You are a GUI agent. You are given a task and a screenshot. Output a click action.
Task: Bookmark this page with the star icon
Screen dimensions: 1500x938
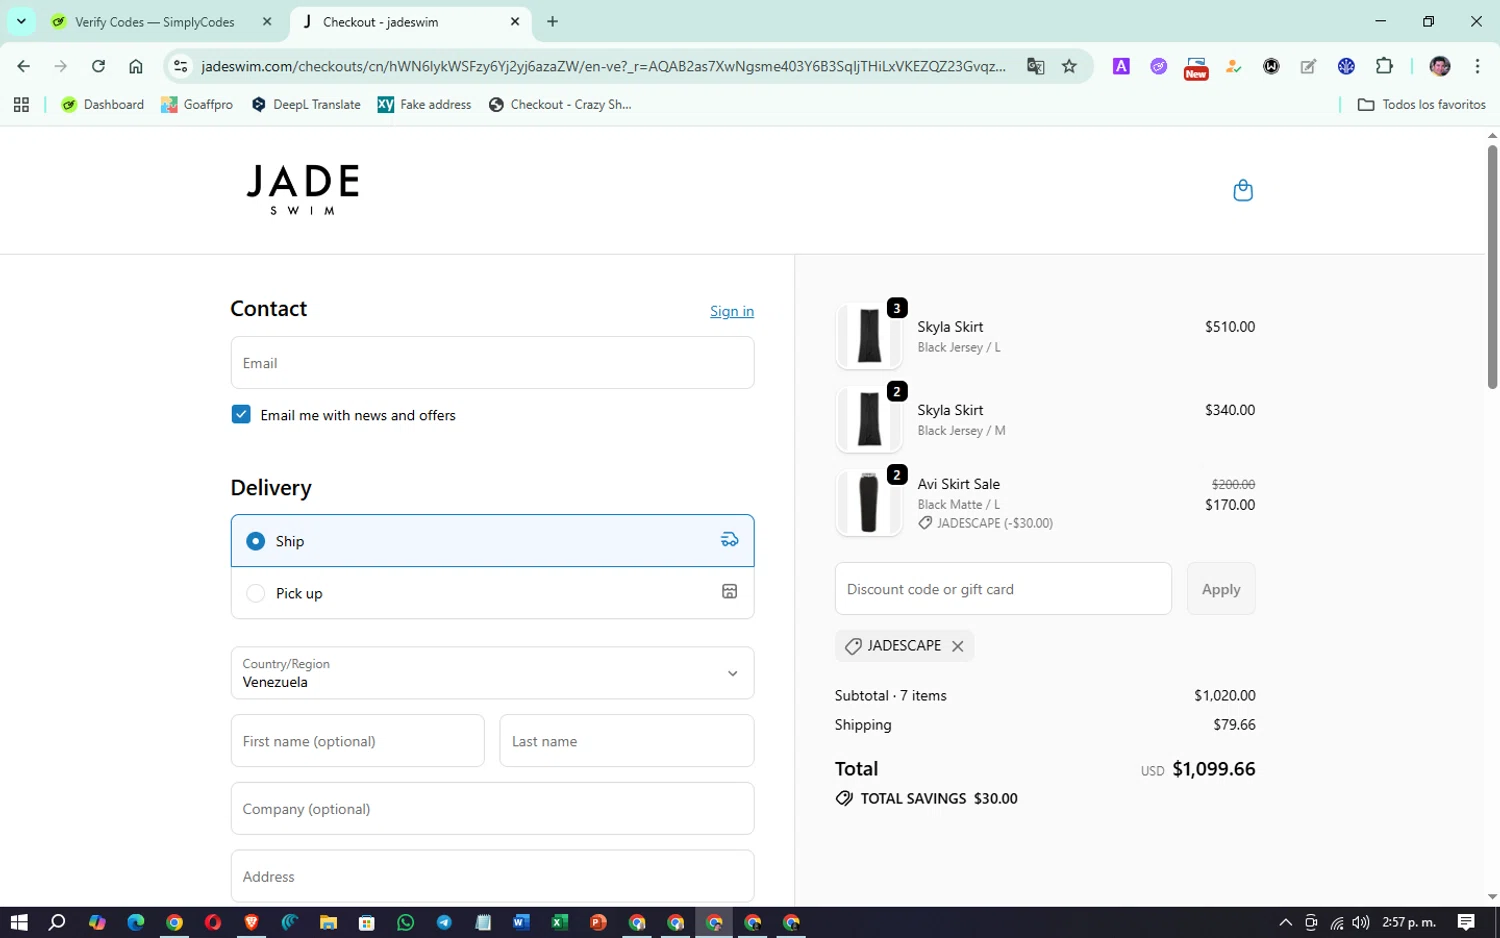click(1069, 66)
